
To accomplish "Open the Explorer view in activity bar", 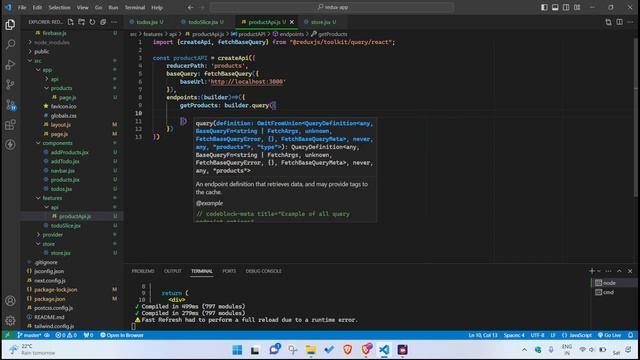I will [10, 25].
